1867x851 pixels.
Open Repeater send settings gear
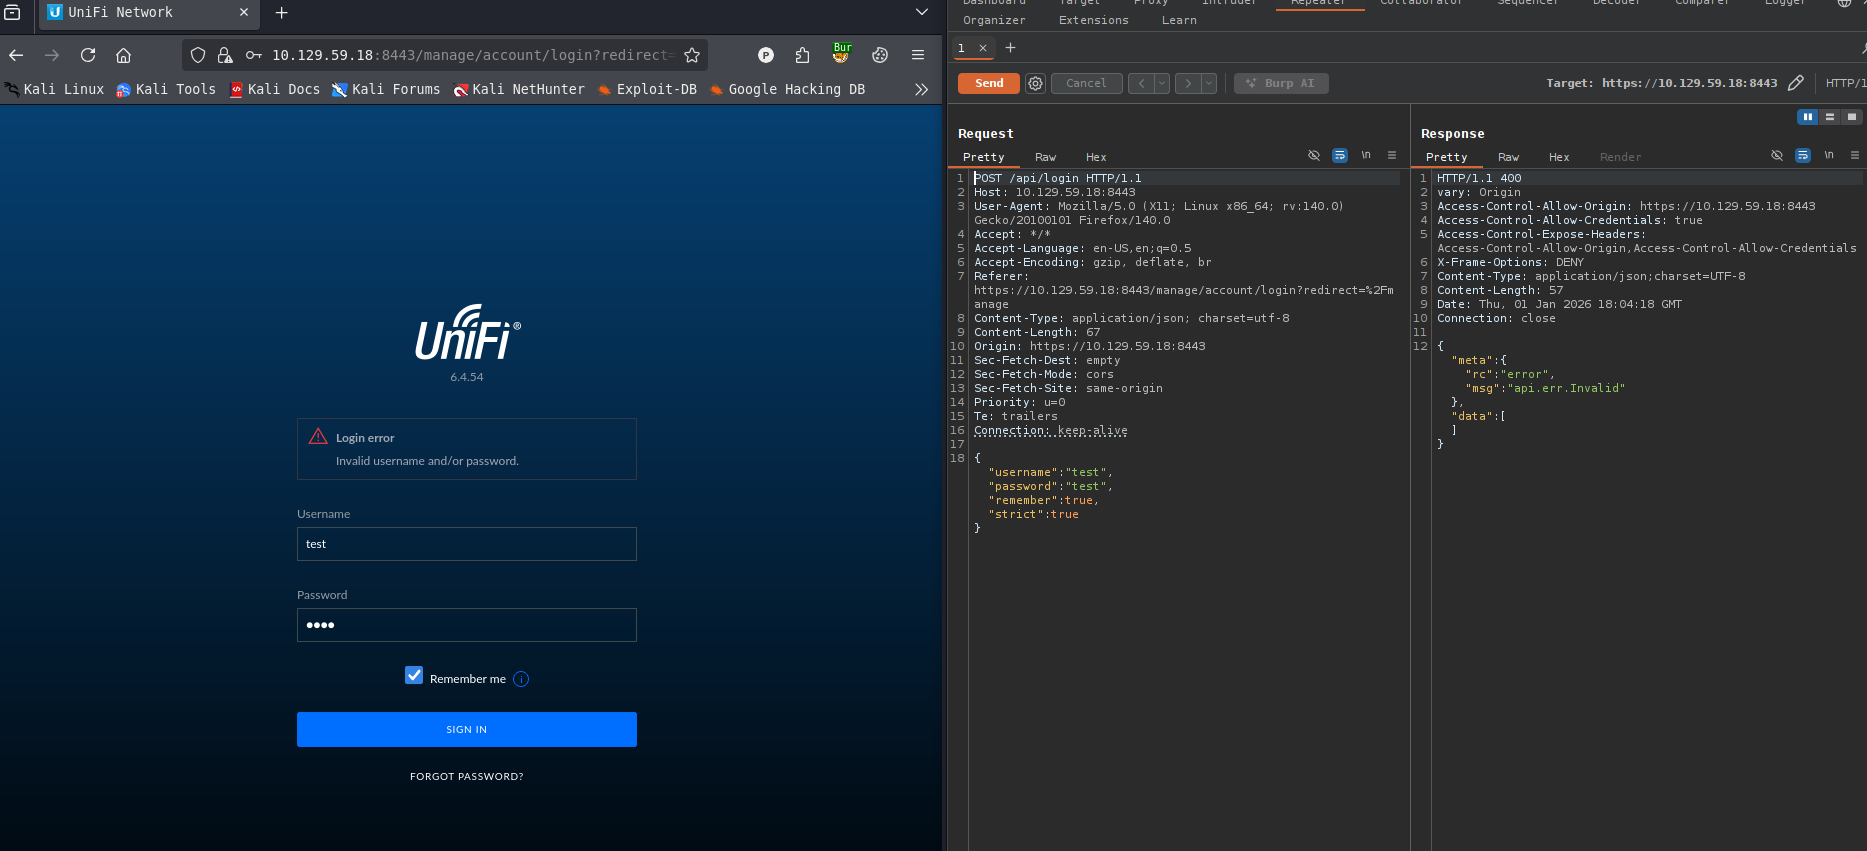tap(1036, 84)
